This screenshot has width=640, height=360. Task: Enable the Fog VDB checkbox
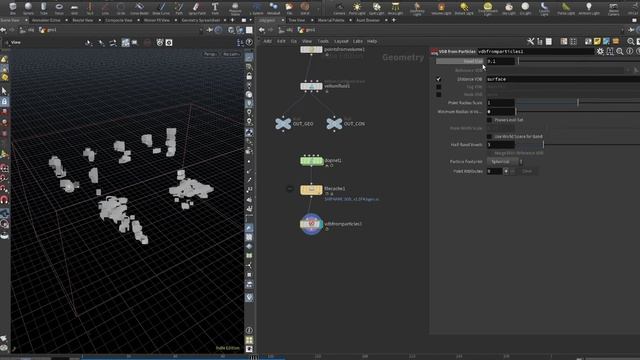pos(439,87)
